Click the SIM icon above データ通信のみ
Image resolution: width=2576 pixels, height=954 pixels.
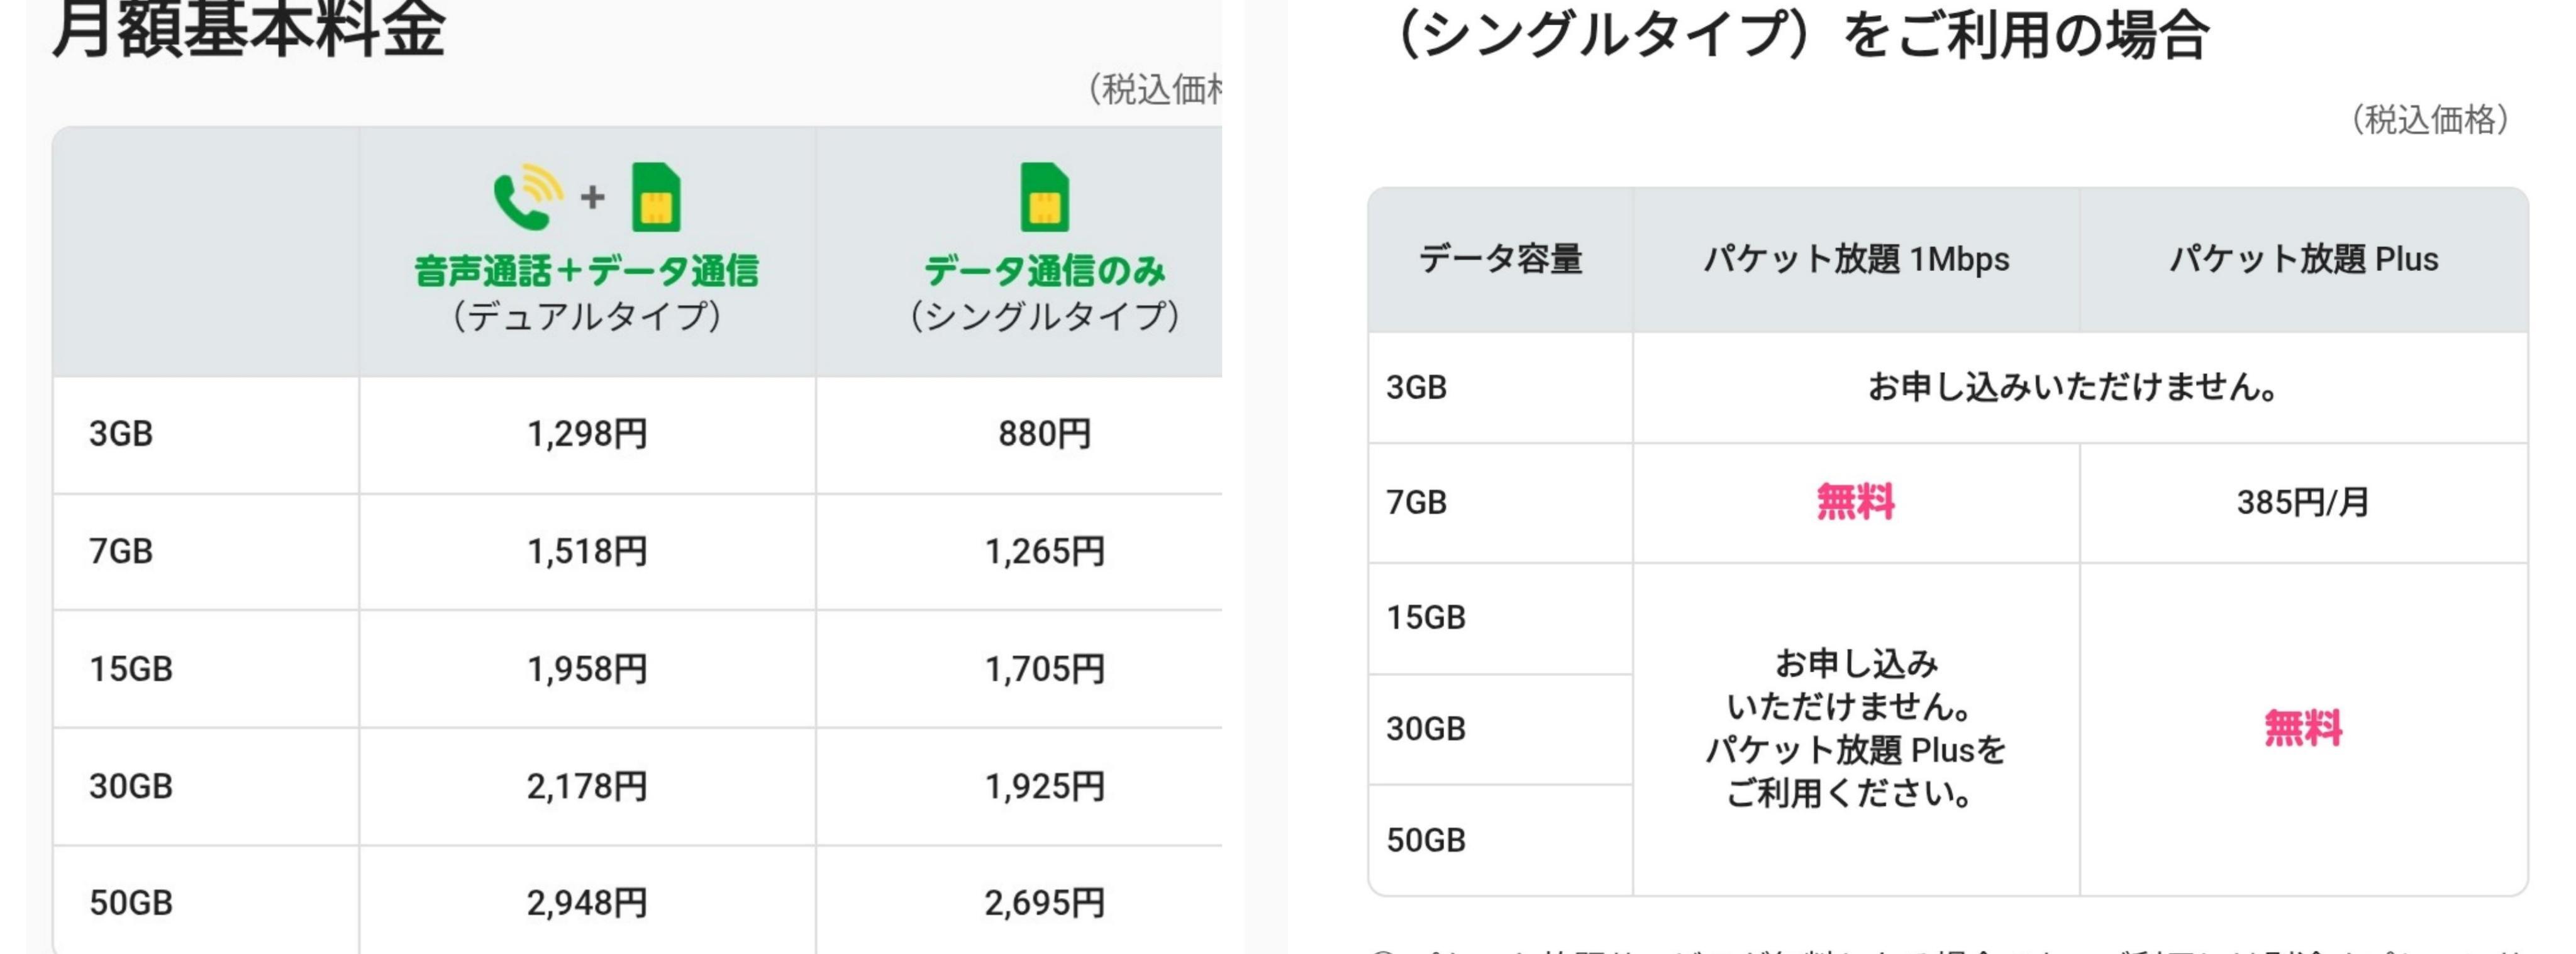1044,197
